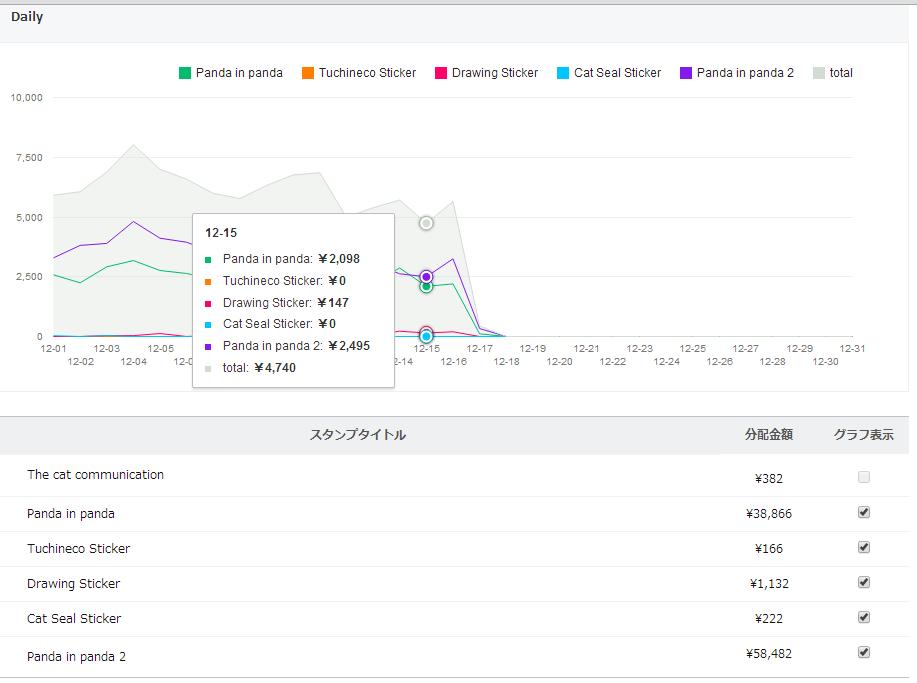
Task: Uncheck Panda in panda graph checkbox
Action: 864,512
